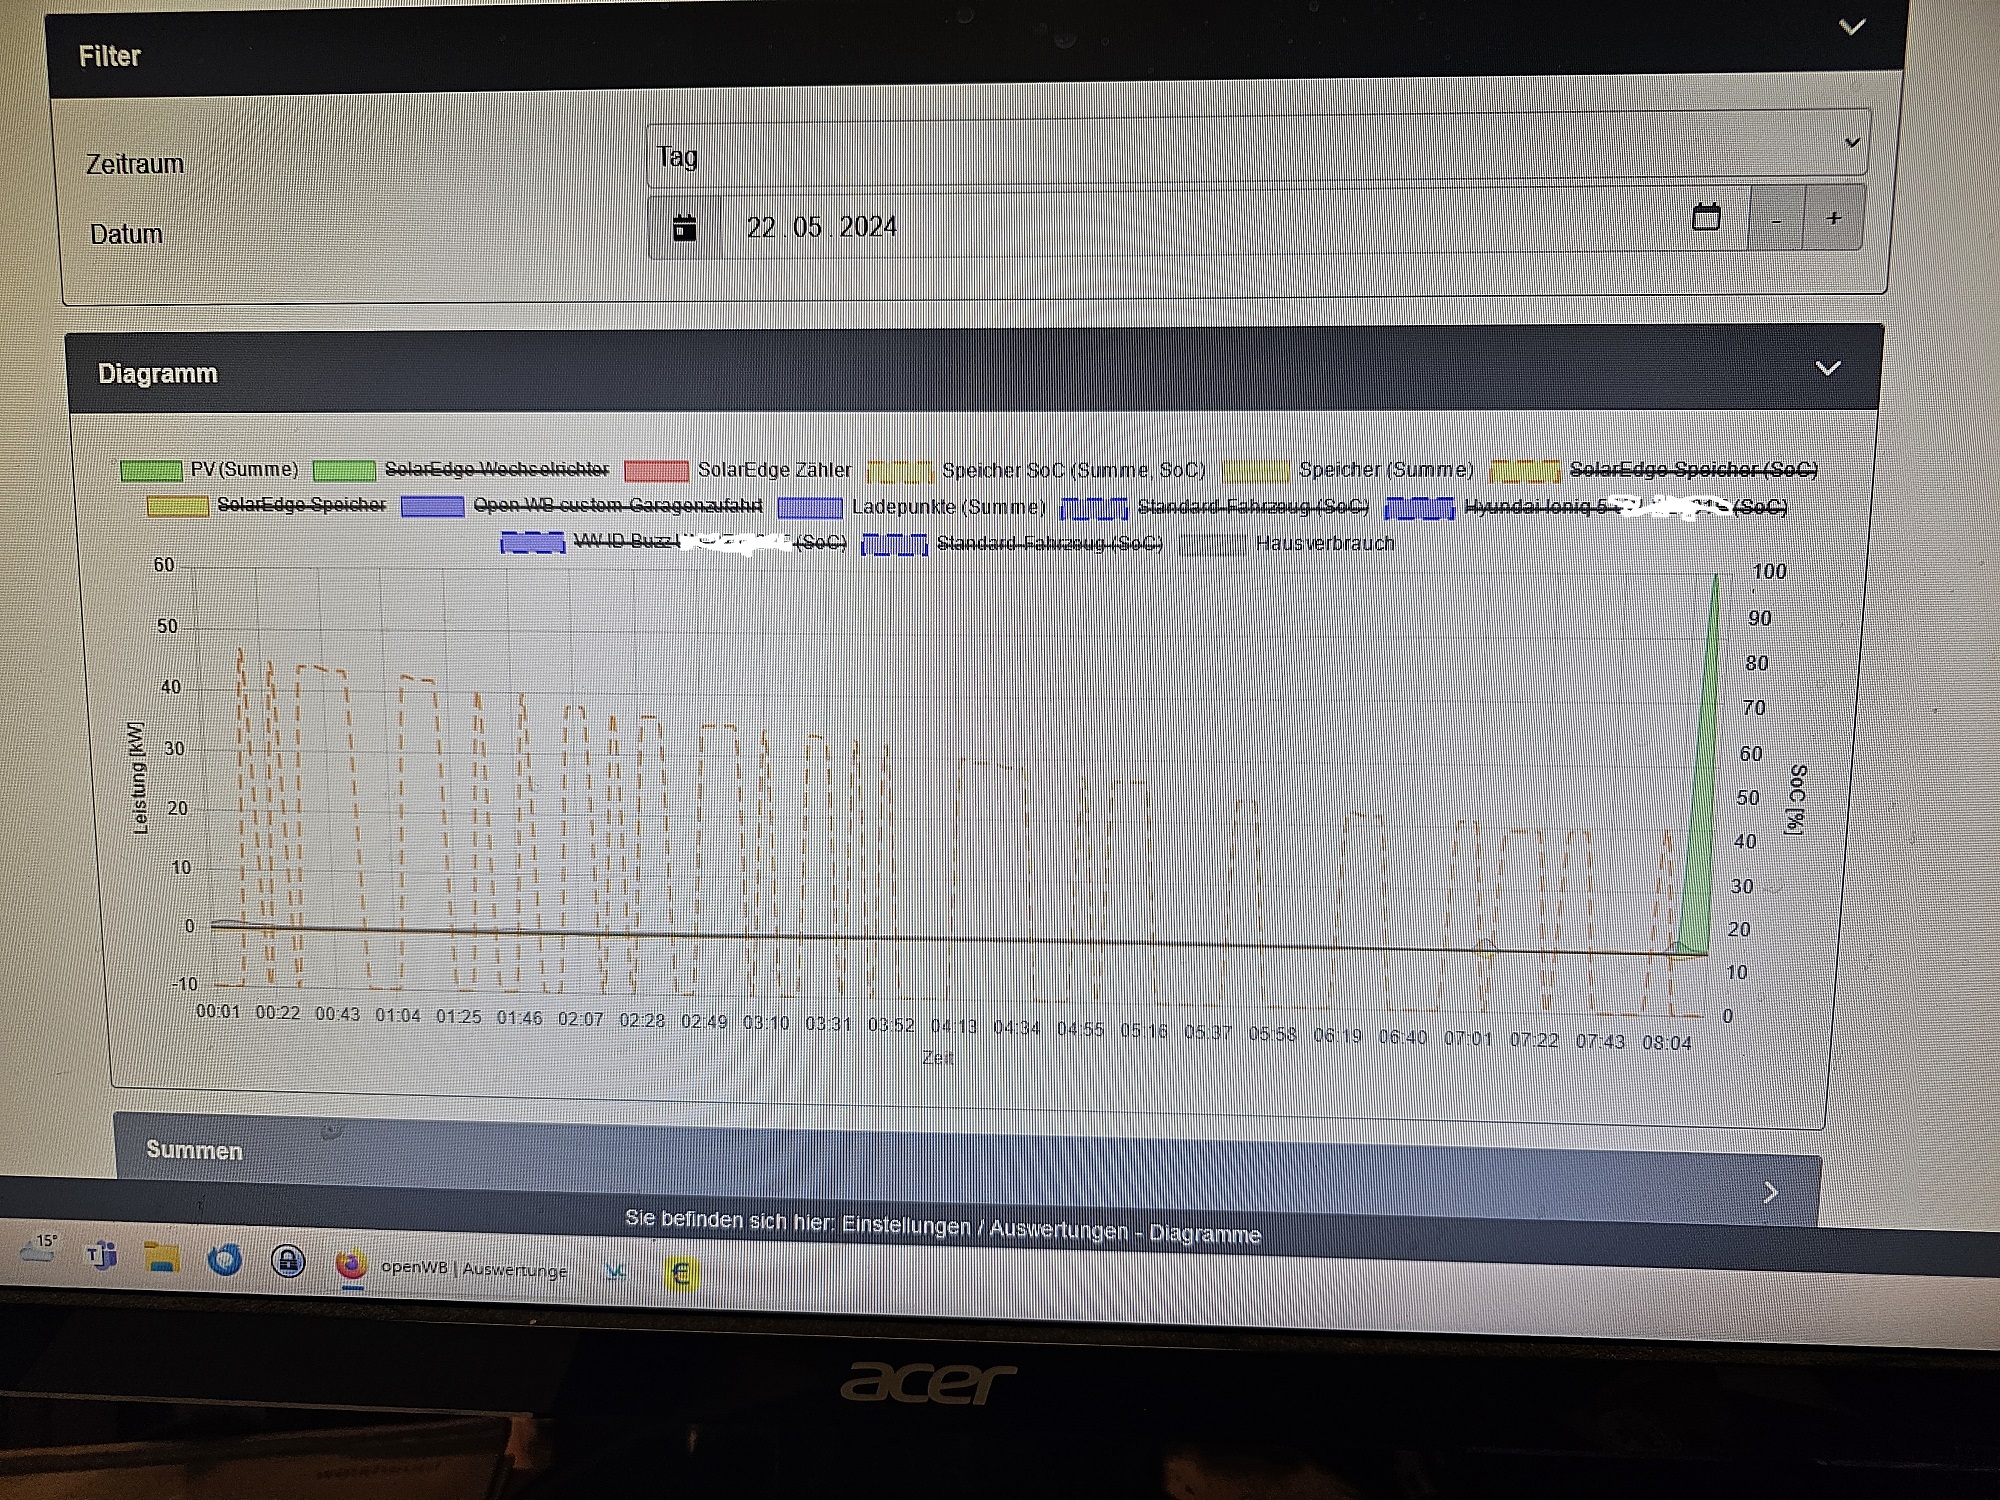The image size is (2000, 1500).
Task: Click the SoC [%] axis title
Action: click(x=1797, y=799)
